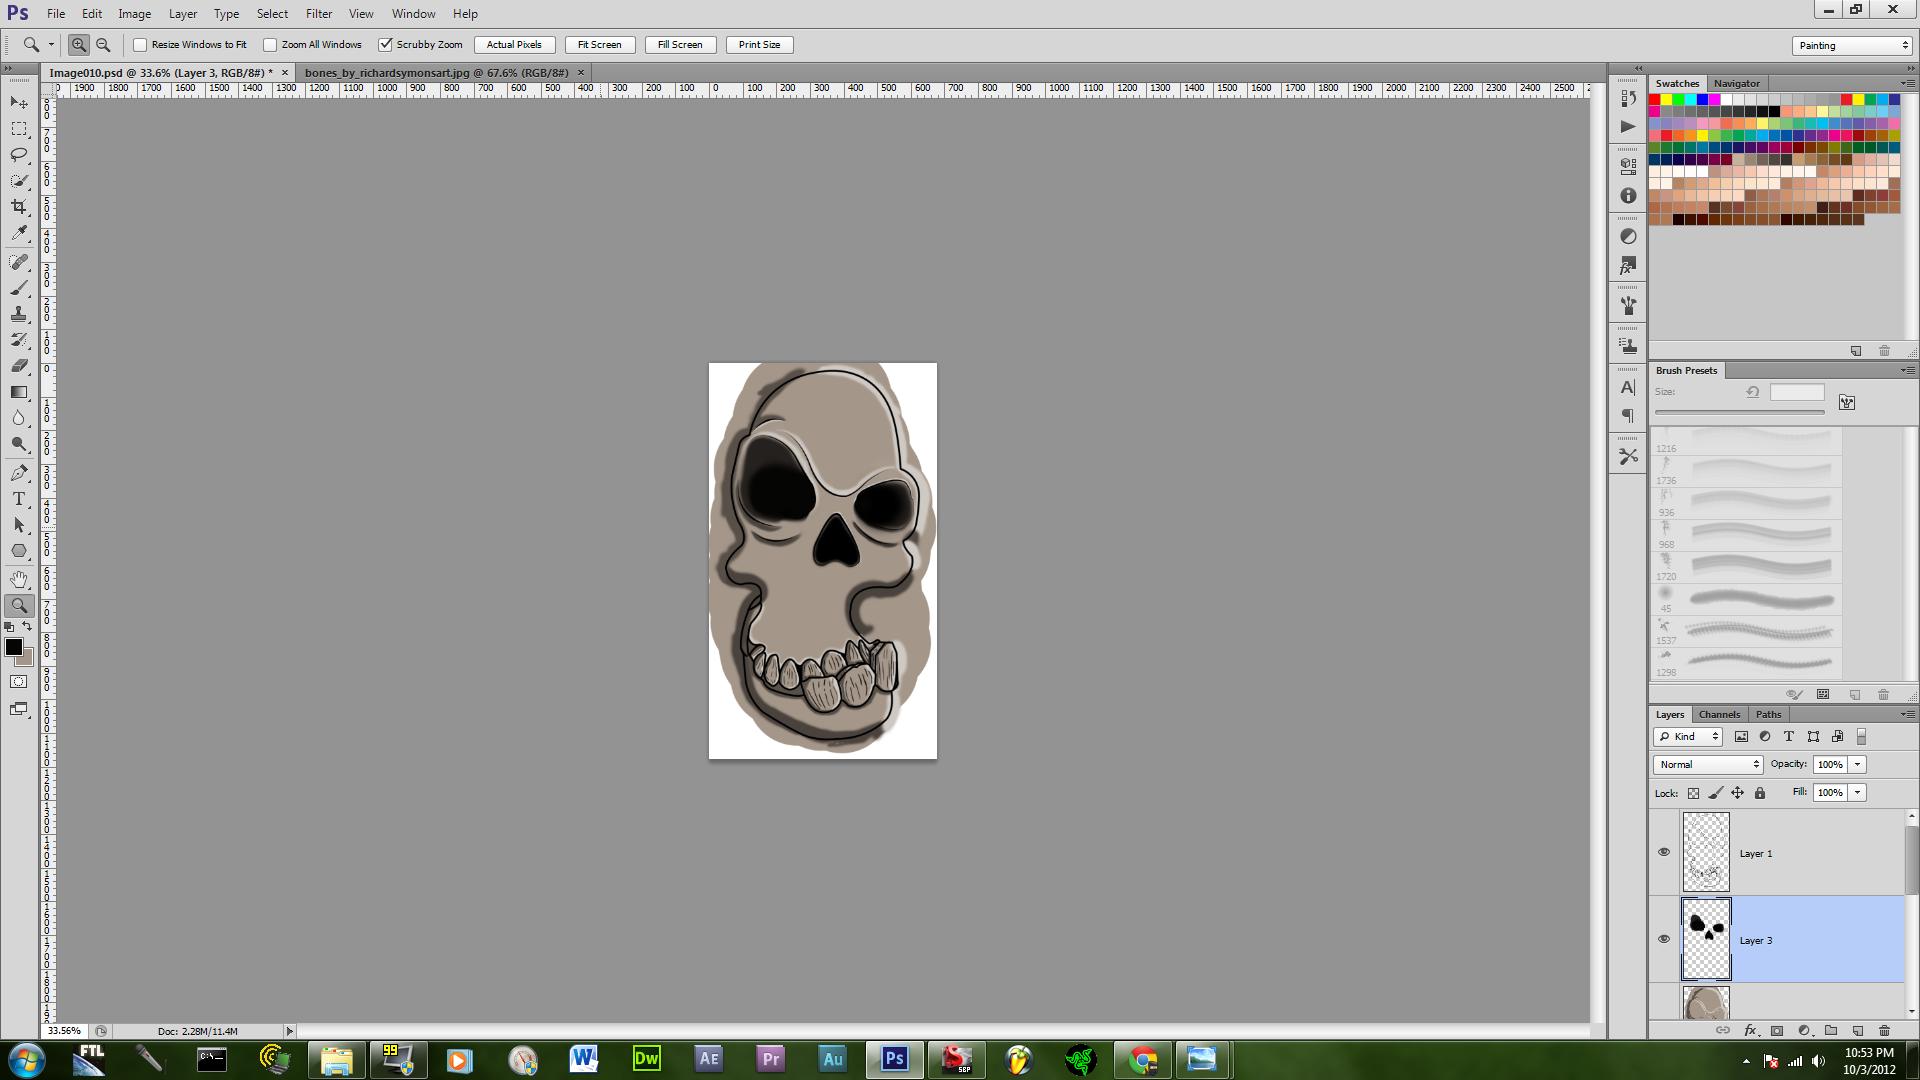
Task: Select the Blur tool
Action: (19, 418)
